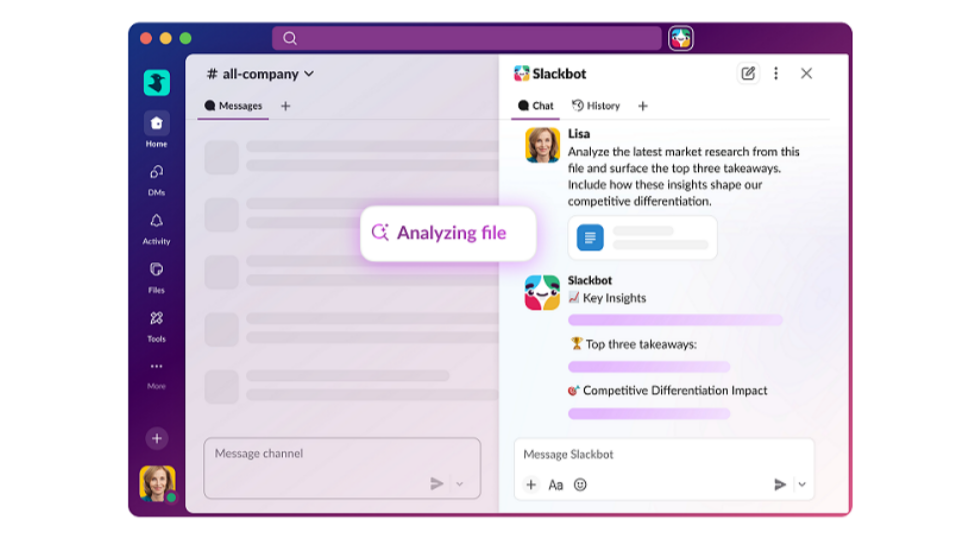
Task: Switch to the History tab
Action: [x=596, y=106]
